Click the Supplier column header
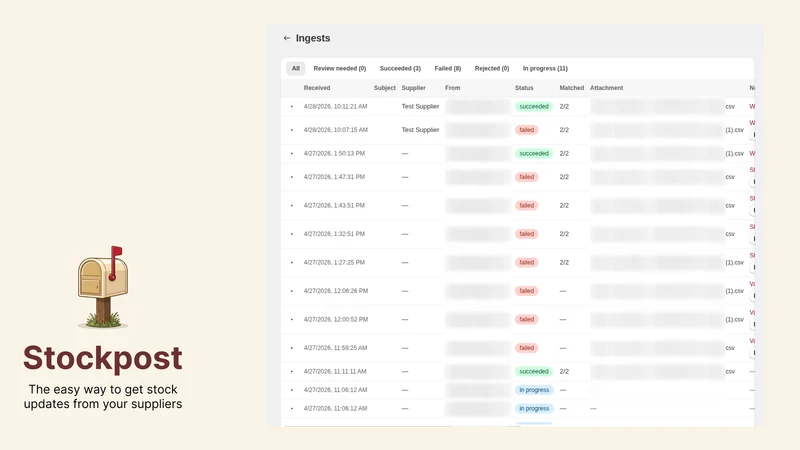Image resolution: width=800 pixels, height=450 pixels. 413,88
